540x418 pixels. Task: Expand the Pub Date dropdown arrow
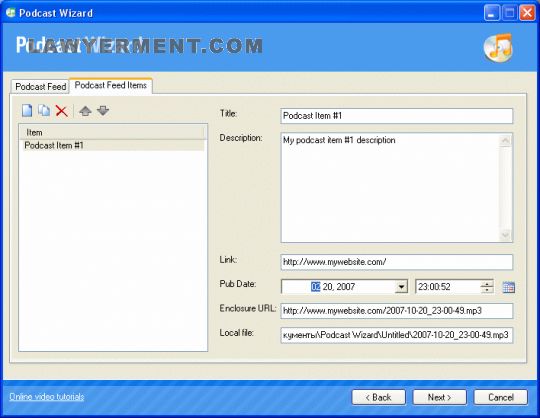[401, 286]
